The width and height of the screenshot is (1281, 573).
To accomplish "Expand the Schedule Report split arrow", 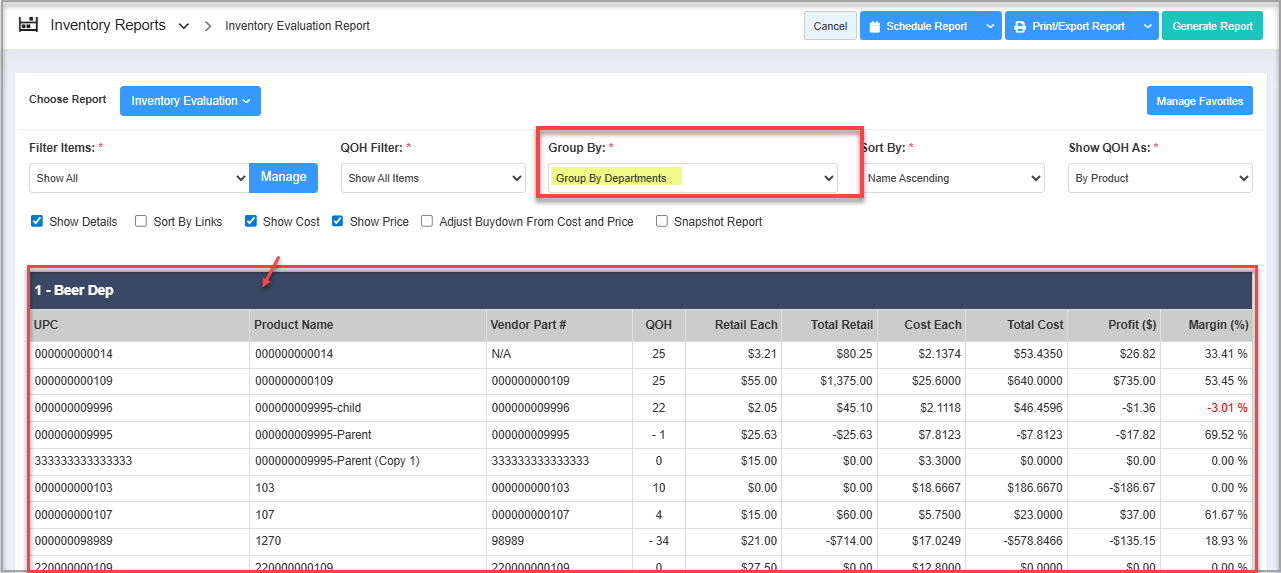I will pos(989,26).
